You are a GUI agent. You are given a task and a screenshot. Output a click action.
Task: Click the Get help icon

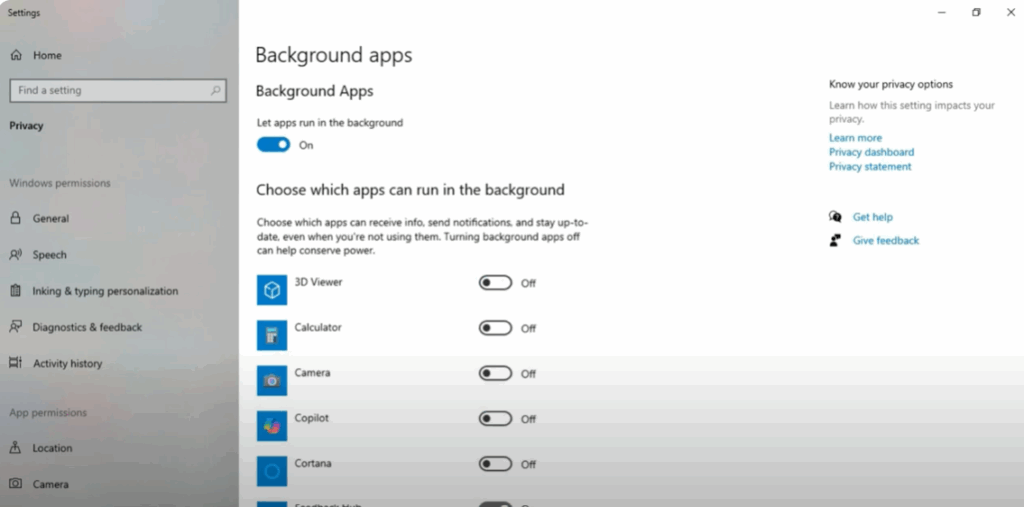tap(835, 216)
